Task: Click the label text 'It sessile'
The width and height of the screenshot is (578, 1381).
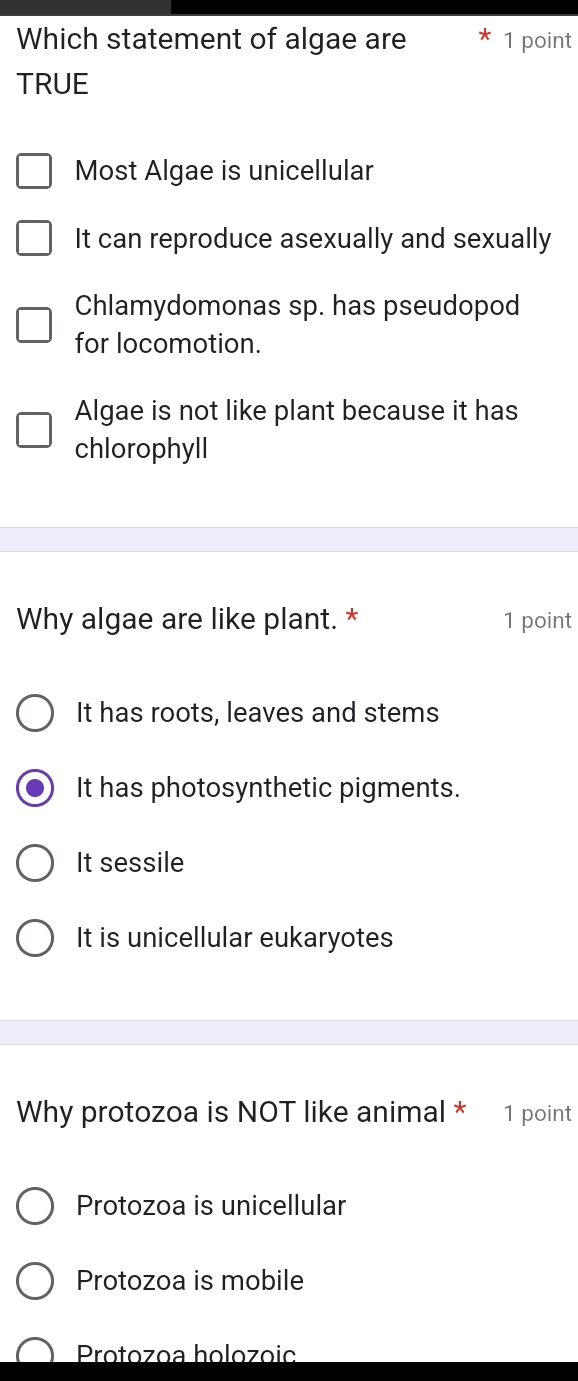Action: [x=129, y=863]
